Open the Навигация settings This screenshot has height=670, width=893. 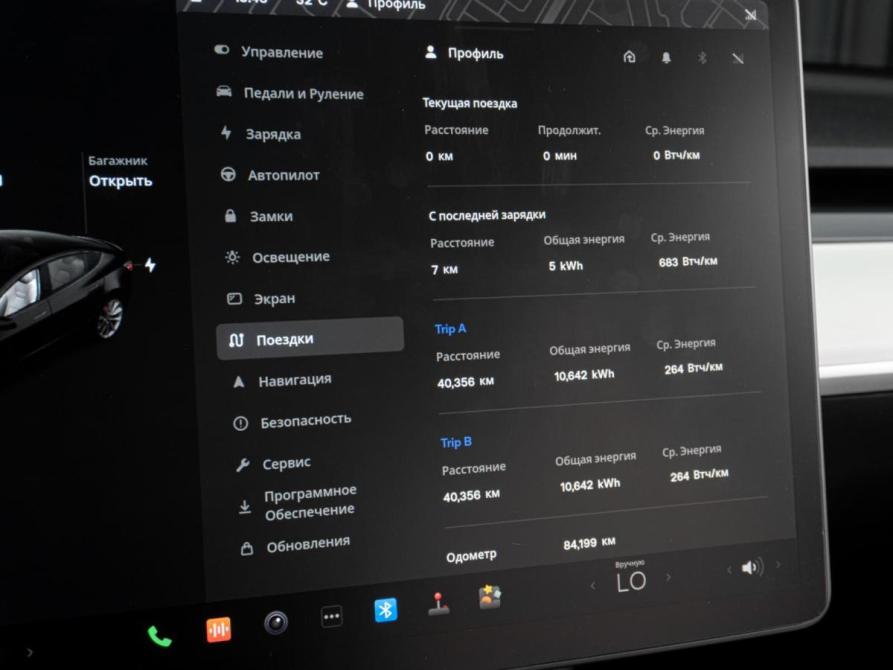[282, 380]
